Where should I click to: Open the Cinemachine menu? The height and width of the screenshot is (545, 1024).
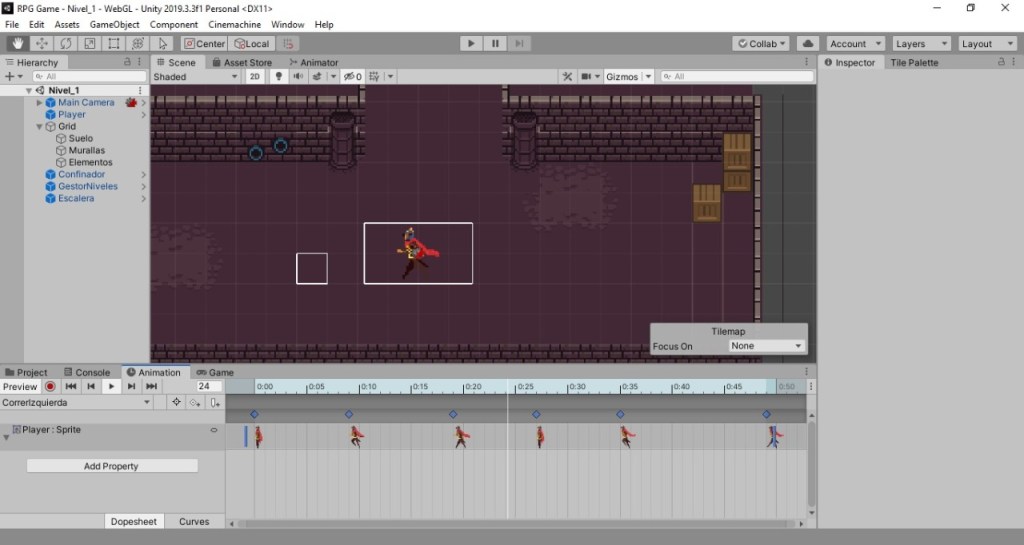[234, 24]
